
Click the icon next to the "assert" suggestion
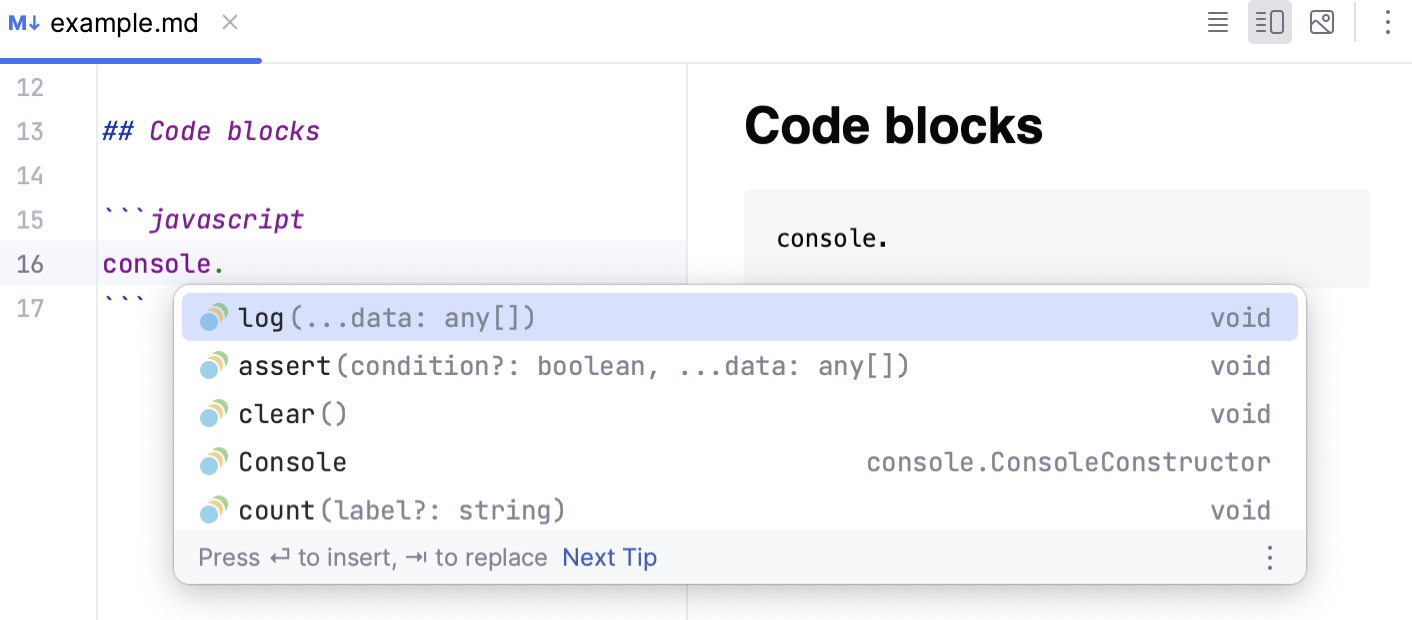click(213, 365)
